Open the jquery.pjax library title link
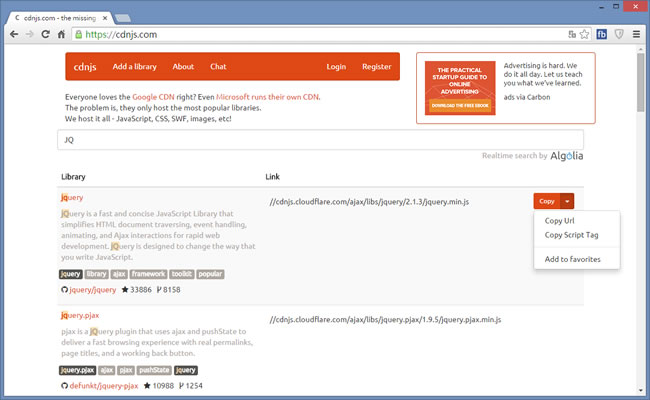The height and width of the screenshot is (400, 650). click(x=80, y=315)
